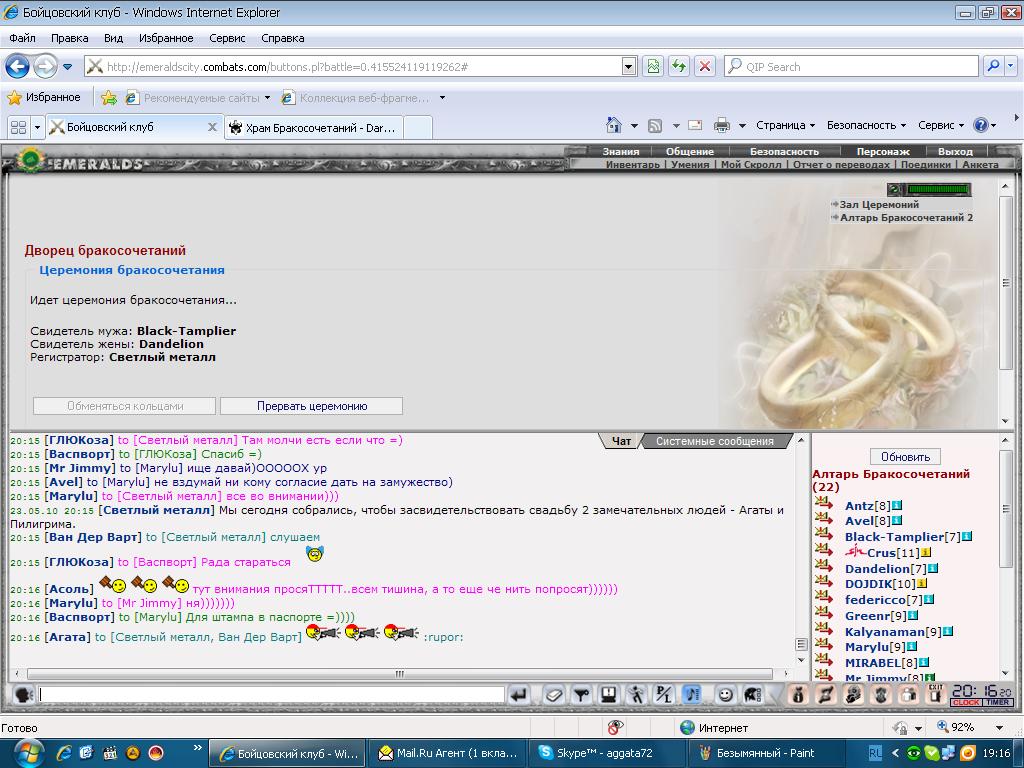Expand the QIP Search provider dropdown
Image resolution: width=1024 pixels, height=768 pixels.
pos(1011,66)
